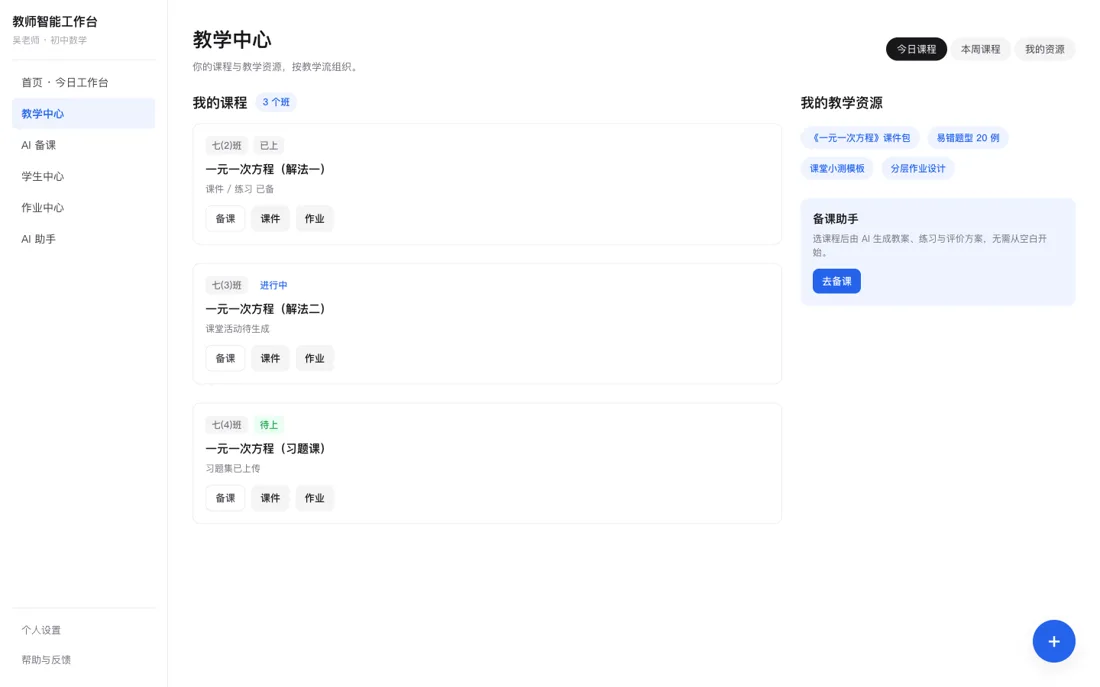Click 课件 for 七(2)班 course

270,219
